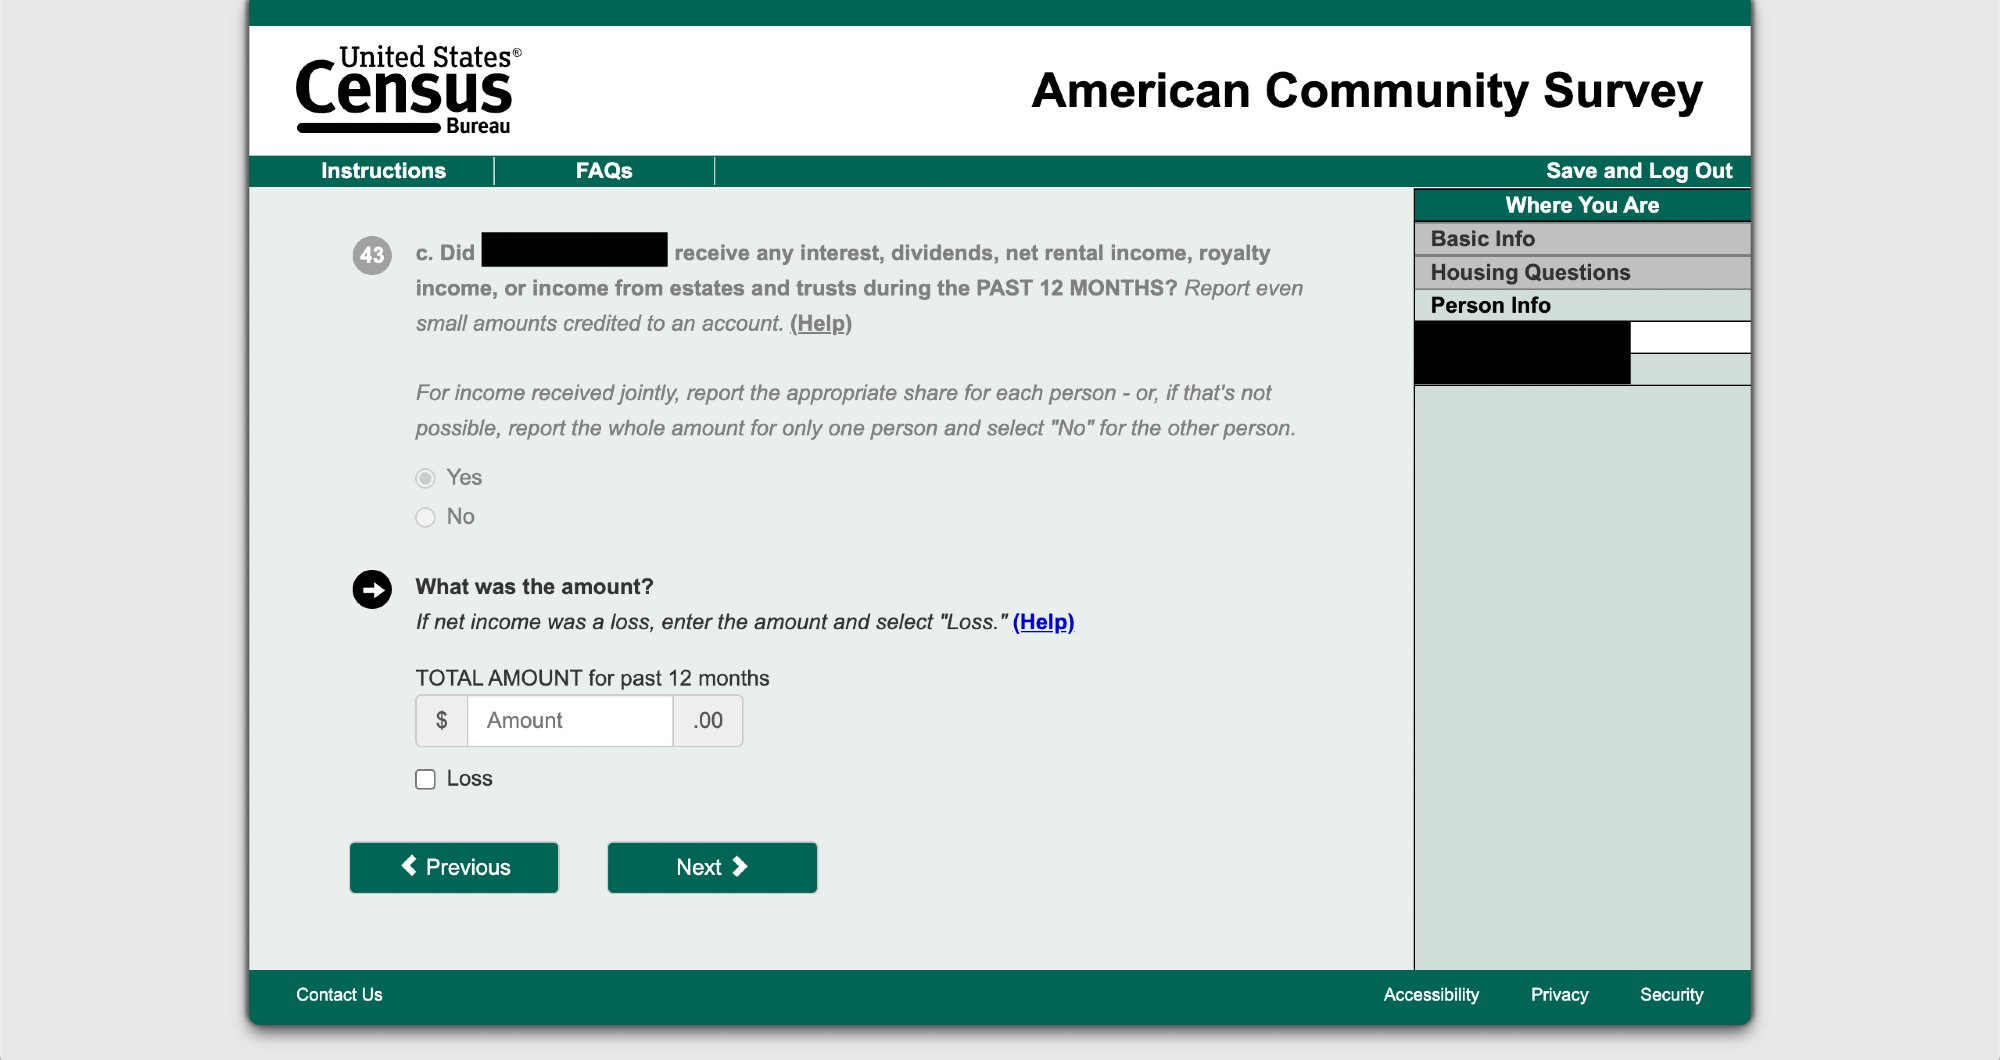Select Basic Info in sidebar
This screenshot has width=2000, height=1060.
pyautogui.click(x=1482, y=239)
